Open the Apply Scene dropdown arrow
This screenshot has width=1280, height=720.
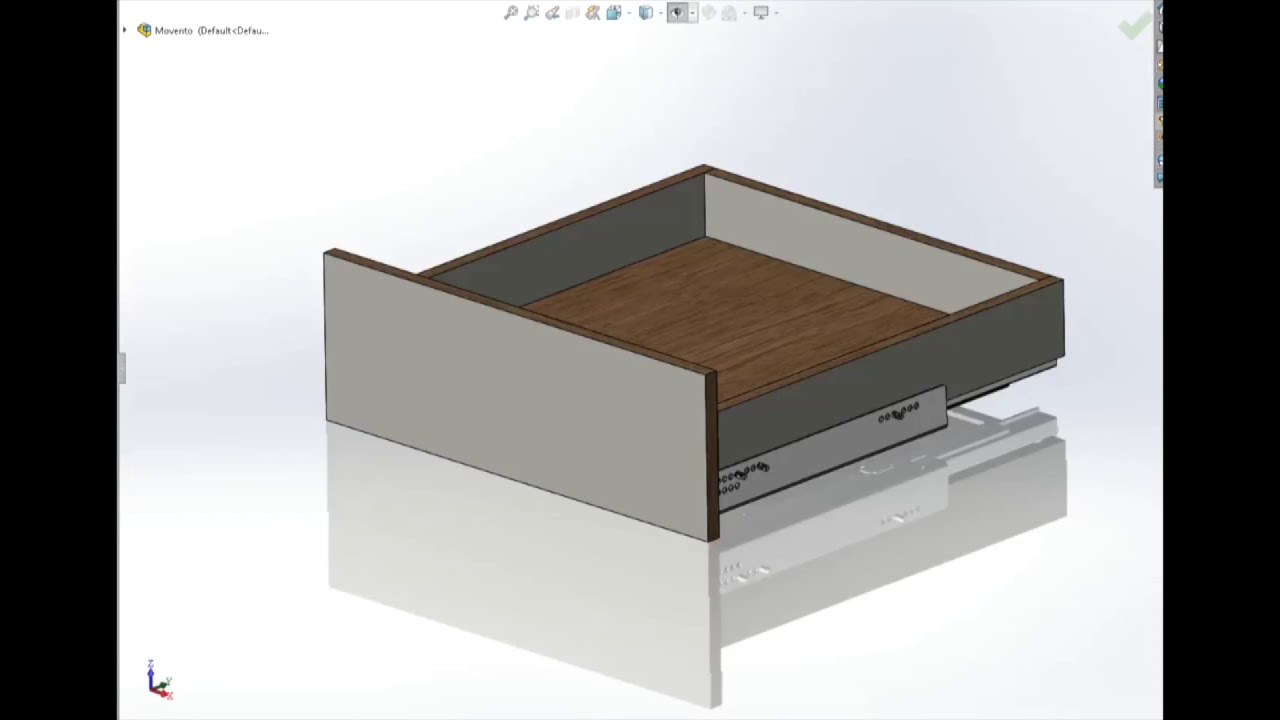(744, 13)
